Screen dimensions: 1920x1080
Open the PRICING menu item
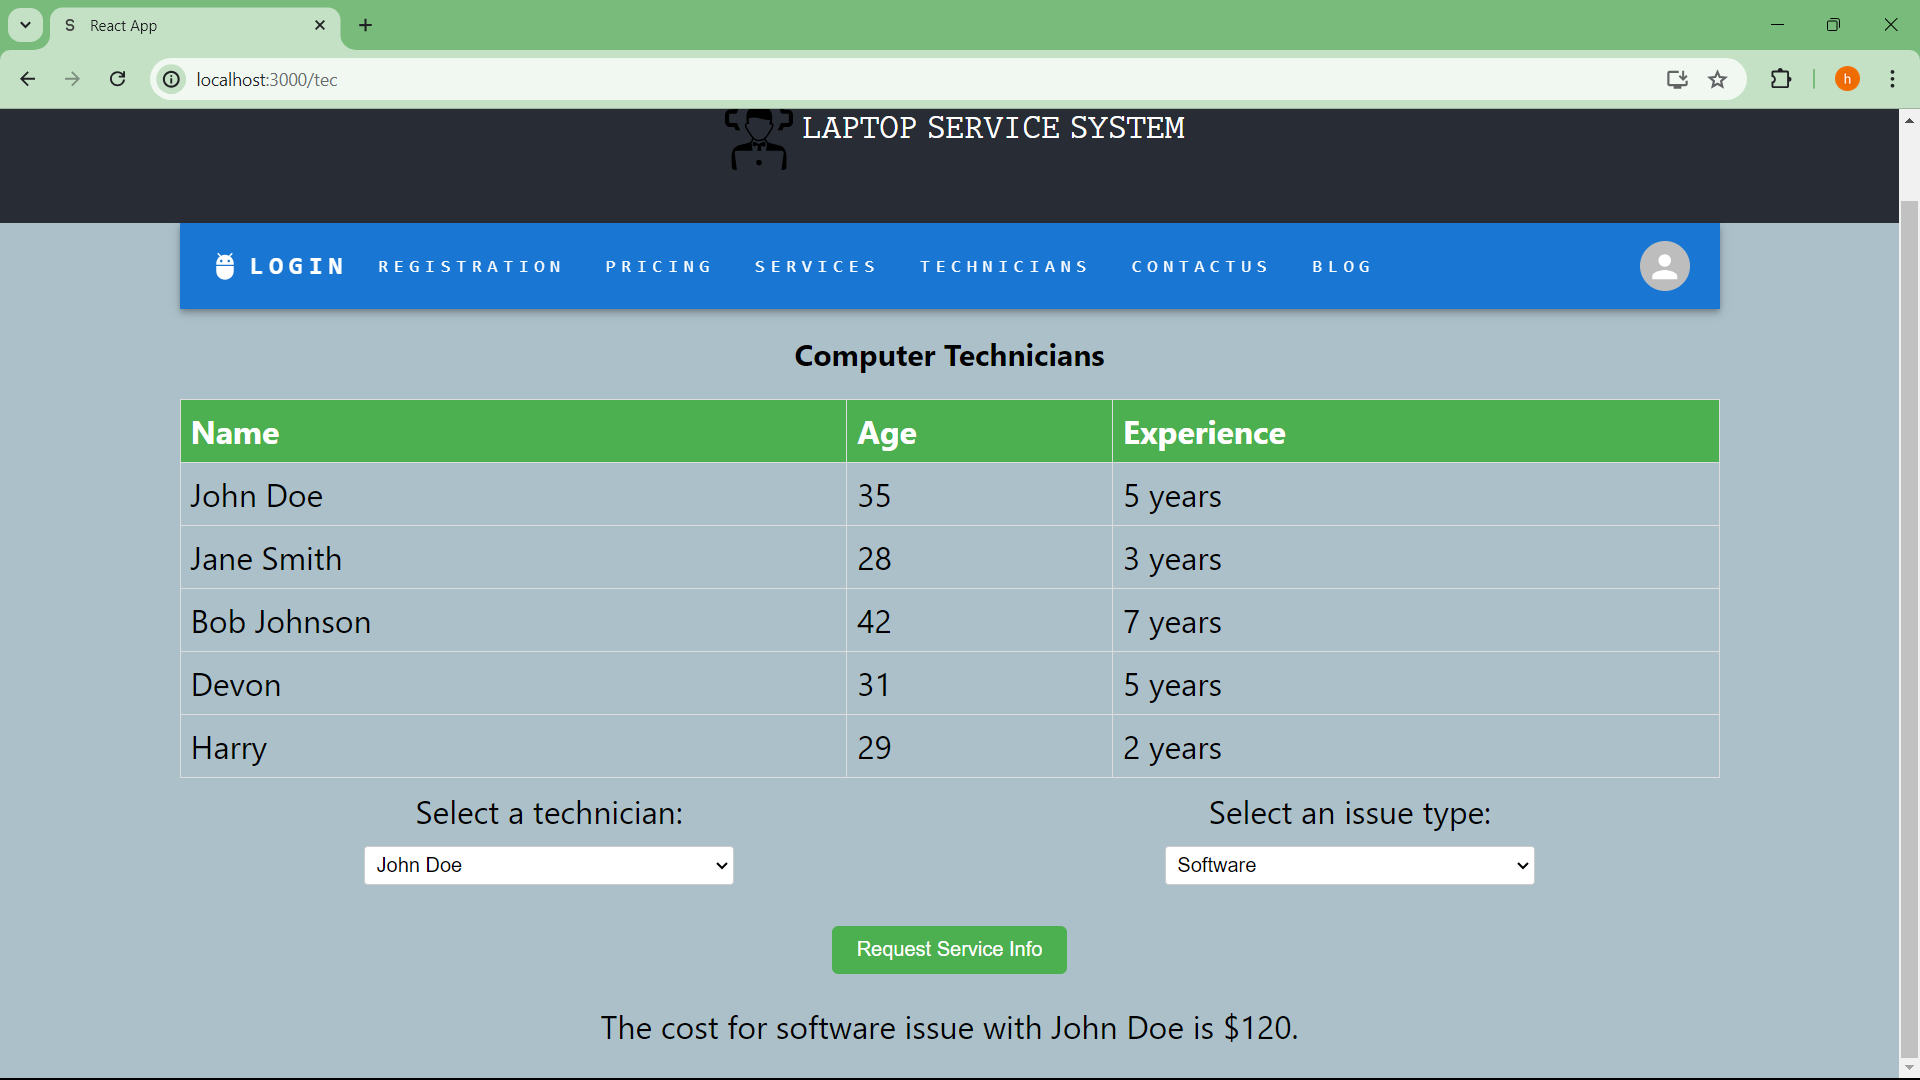pos(659,267)
